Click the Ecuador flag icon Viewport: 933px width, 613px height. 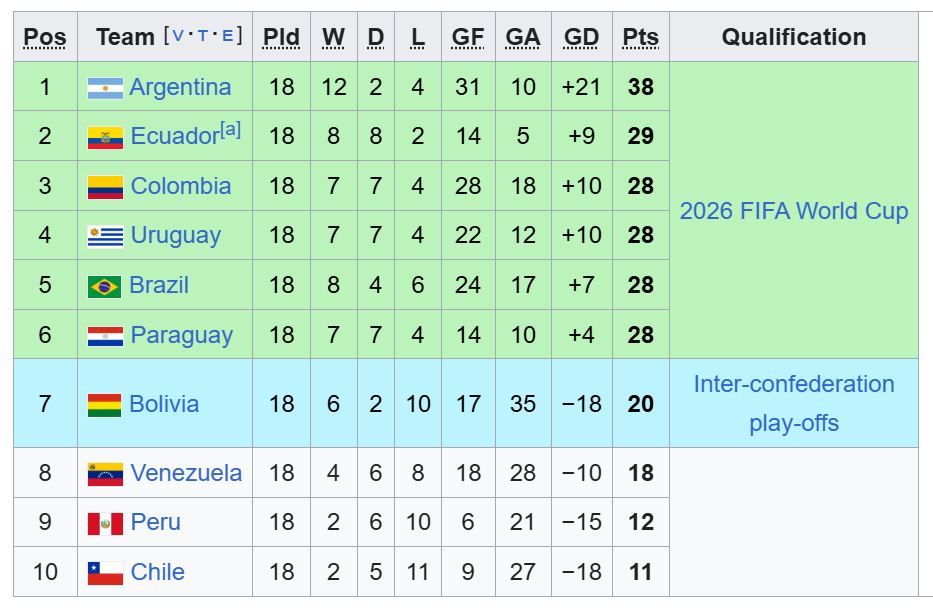coord(105,137)
